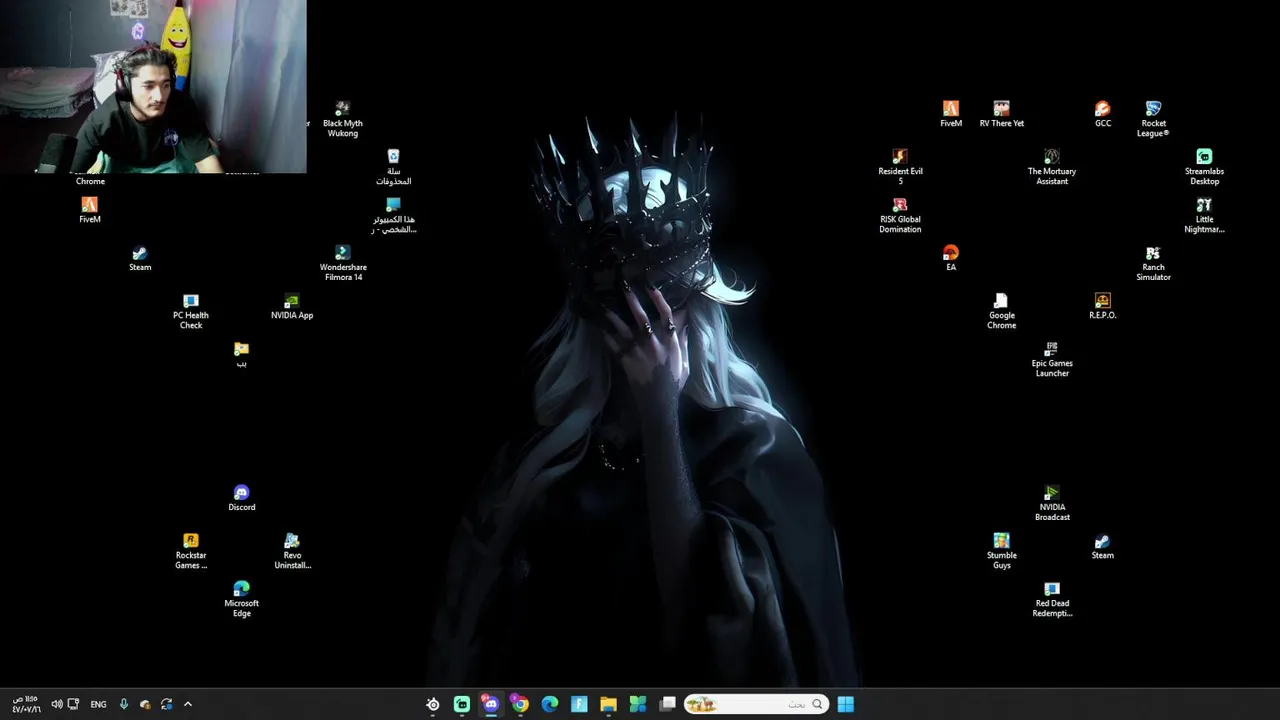Launch Microsoft Edge from the taskbar
Viewport: 1280px width, 720px height.
click(550, 704)
